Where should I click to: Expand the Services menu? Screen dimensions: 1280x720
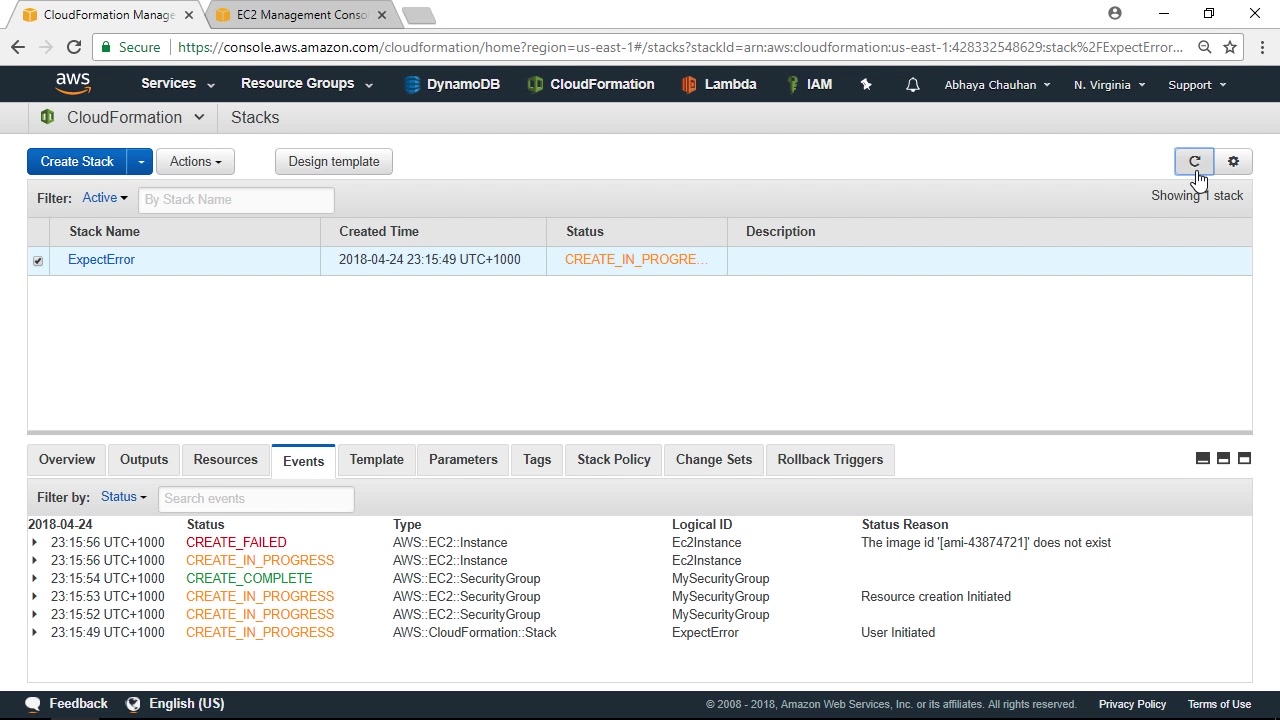click(x=178, y=84)
